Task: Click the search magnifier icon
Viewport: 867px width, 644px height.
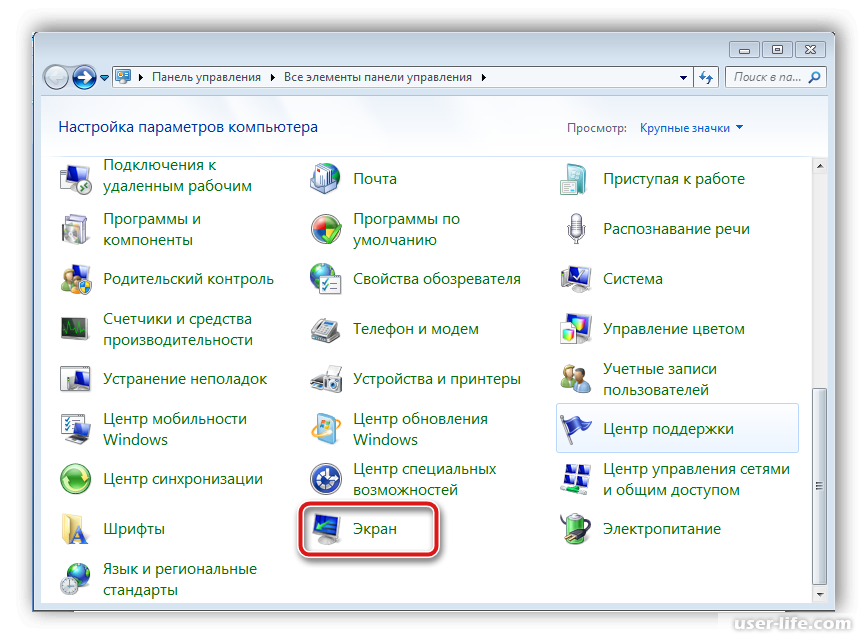Action: [x=814, y=77]
